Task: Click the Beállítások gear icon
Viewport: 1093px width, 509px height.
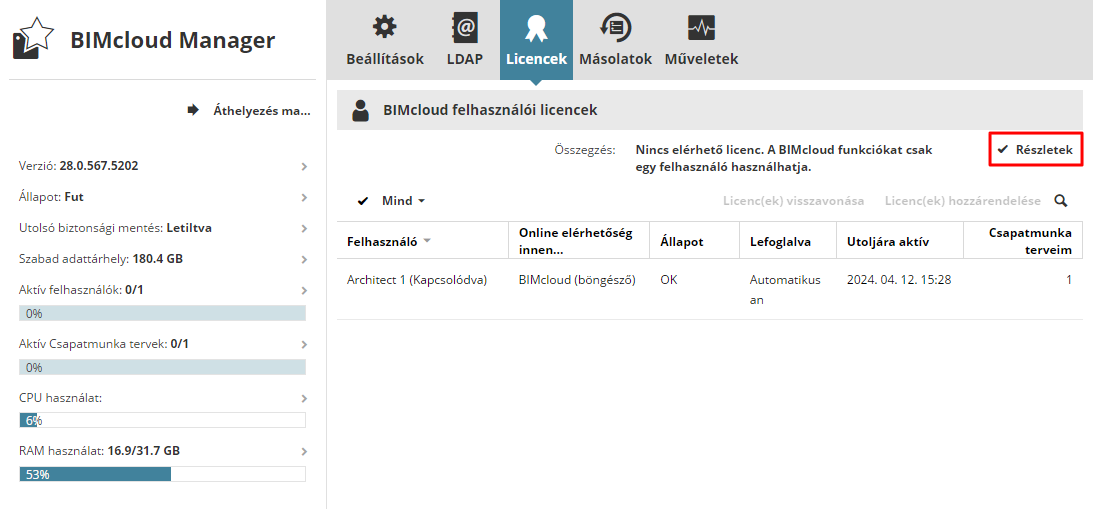Action: (x=384, y=27)
